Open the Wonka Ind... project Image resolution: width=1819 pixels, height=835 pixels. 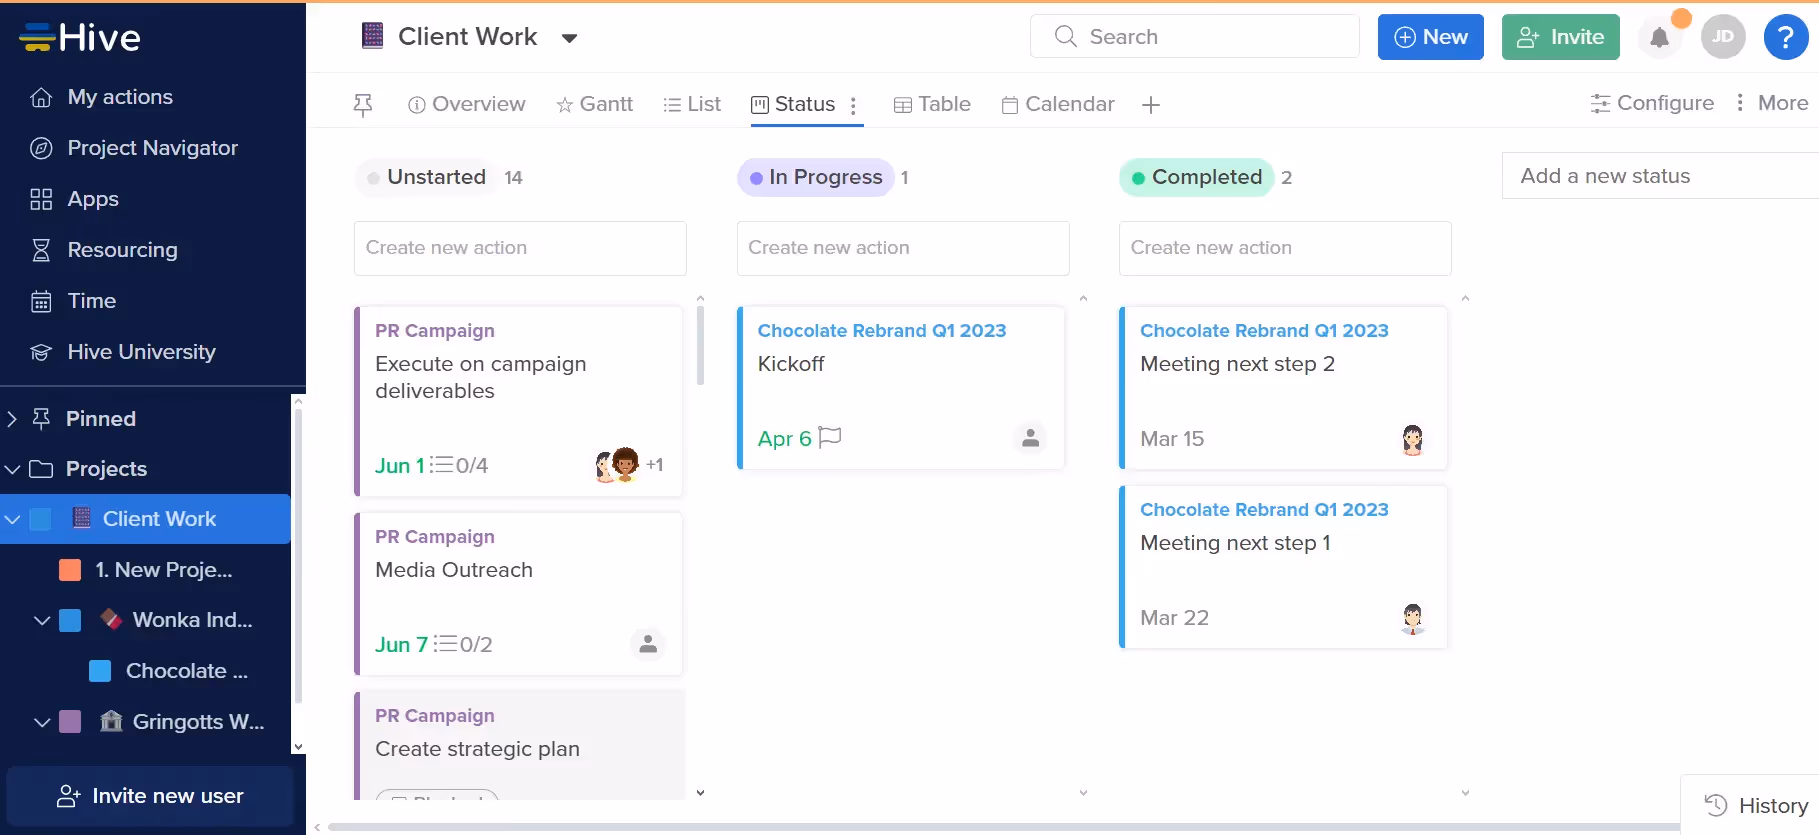(192, 620)
